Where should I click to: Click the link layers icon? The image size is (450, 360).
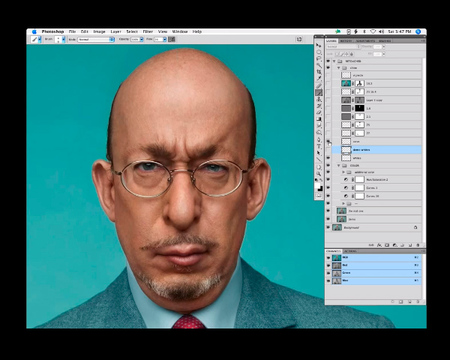pyautogui.click(x=371, y=245)
